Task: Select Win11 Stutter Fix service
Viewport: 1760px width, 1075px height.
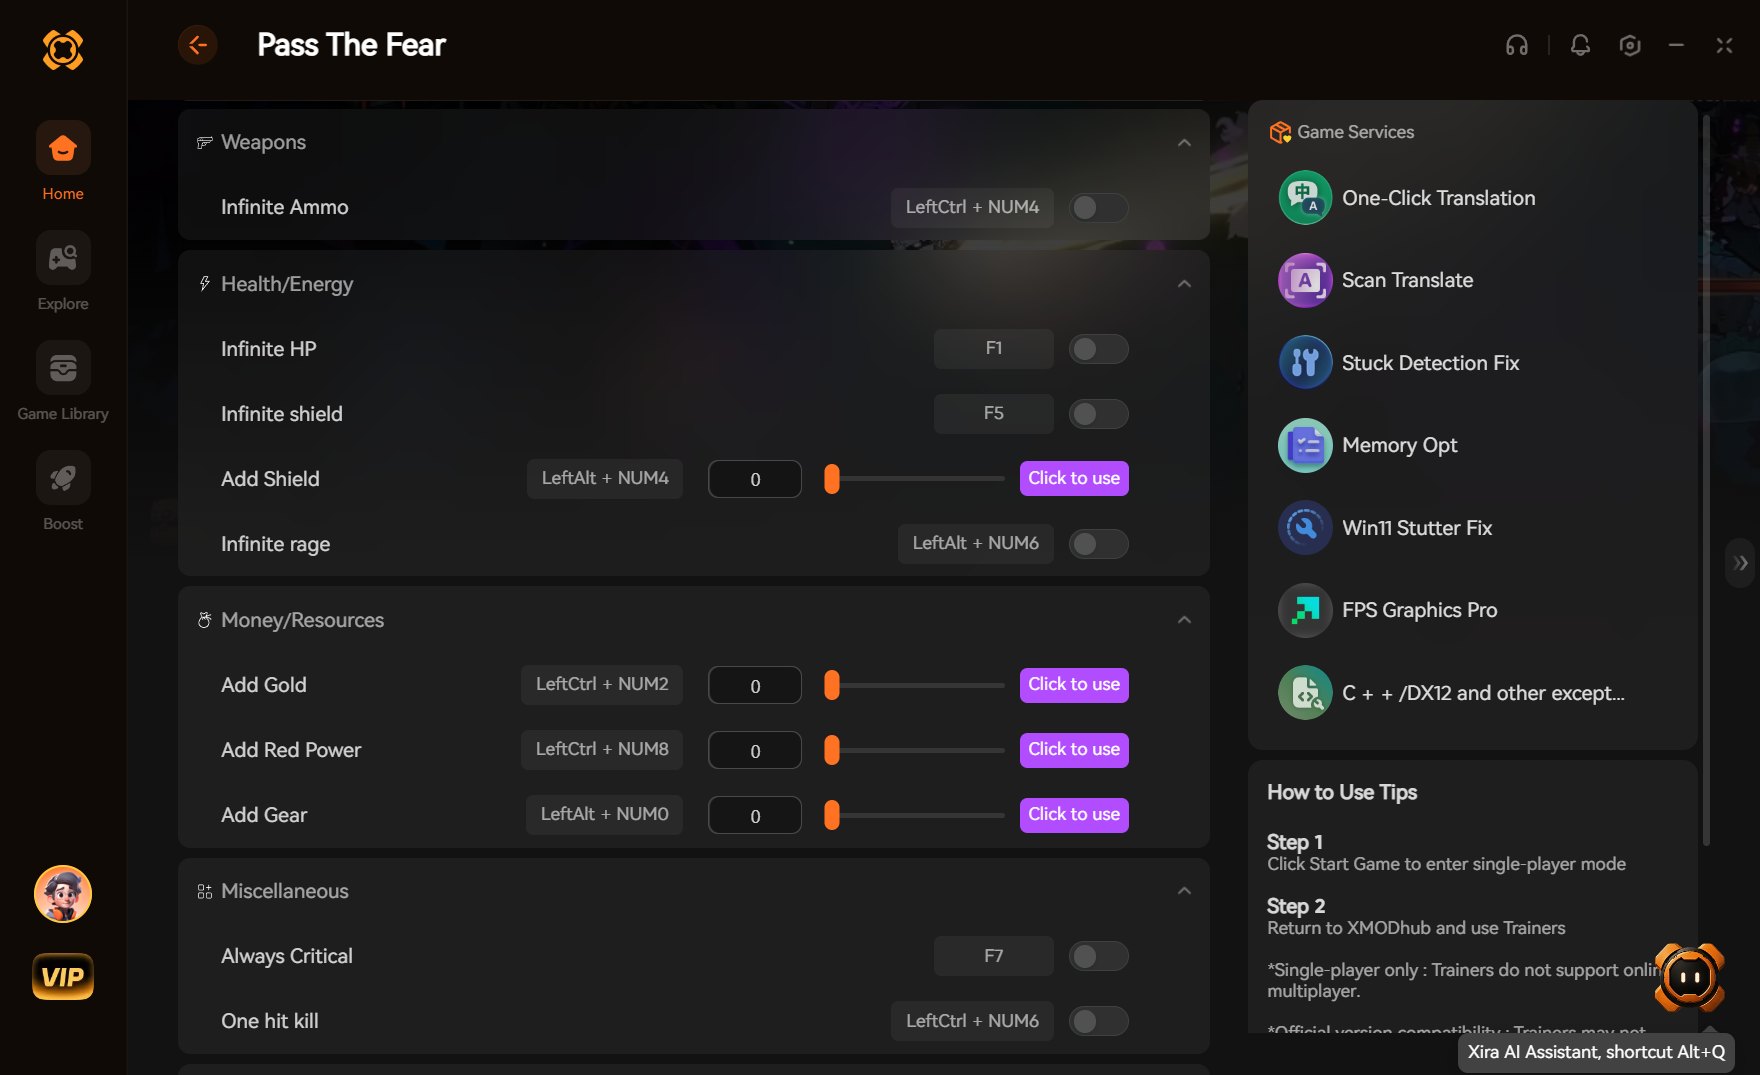Action: click(1417, 528)
